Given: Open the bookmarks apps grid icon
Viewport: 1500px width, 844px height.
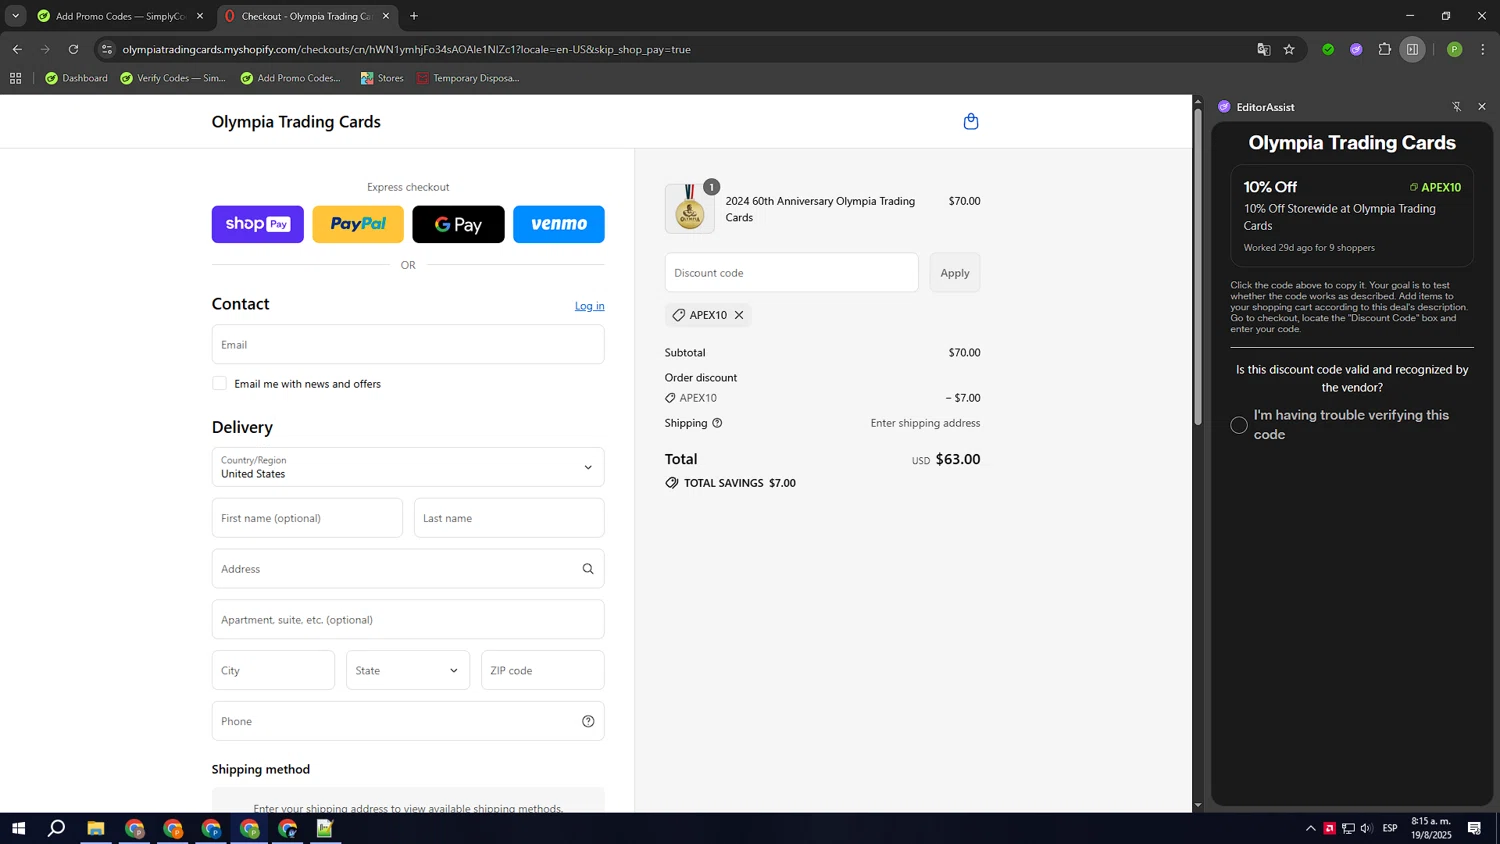Looking at the screenshot, I should (15, 78).
